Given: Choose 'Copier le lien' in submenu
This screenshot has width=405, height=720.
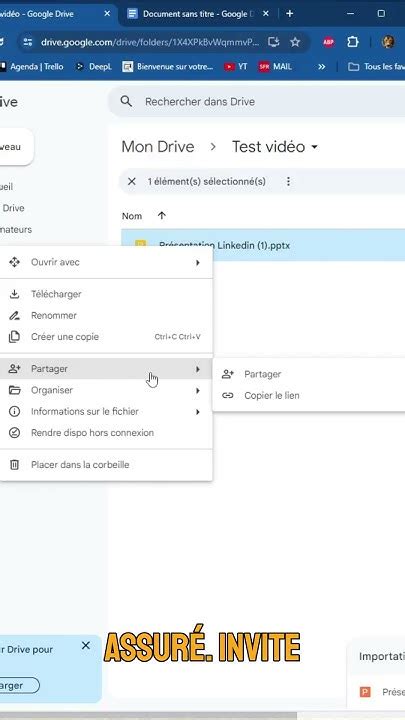Looking at the screenshot, I should [309, 395].
